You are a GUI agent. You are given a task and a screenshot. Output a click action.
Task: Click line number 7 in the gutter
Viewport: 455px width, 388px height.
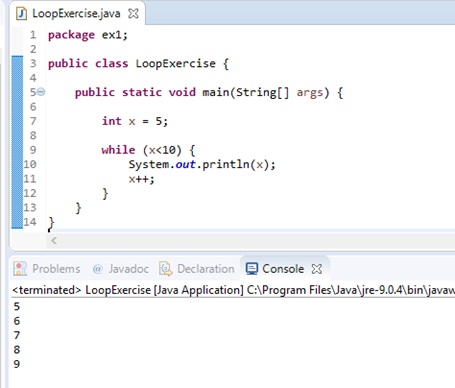(33, 121)
